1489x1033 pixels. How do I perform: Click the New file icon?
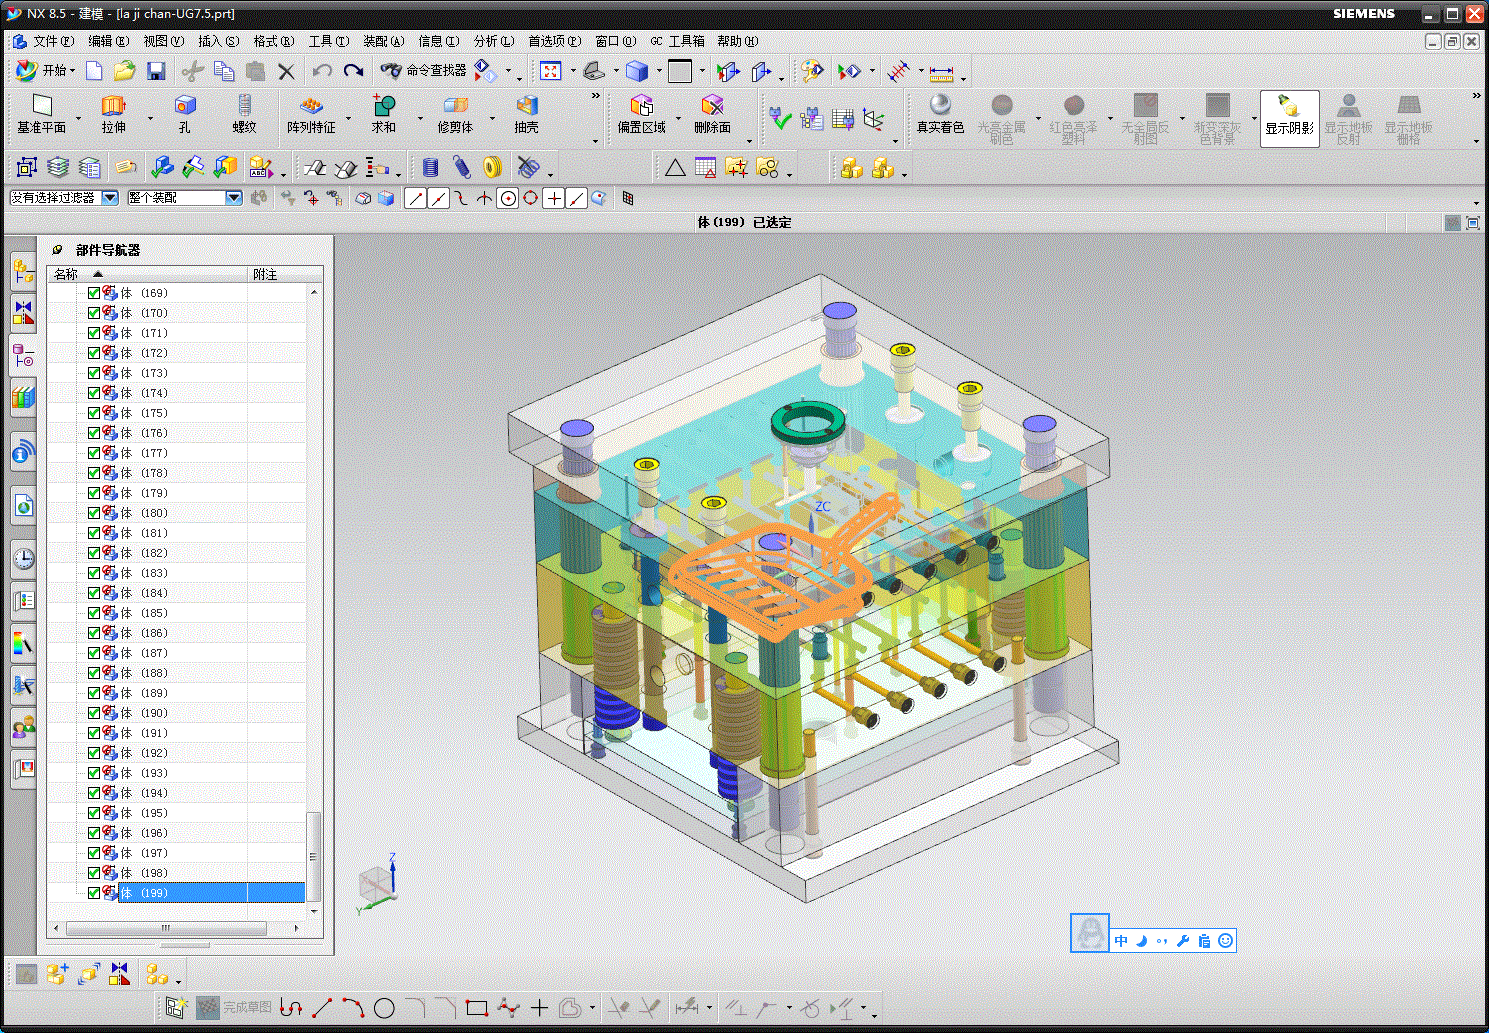pyautogui.click(x=94, y=70)
